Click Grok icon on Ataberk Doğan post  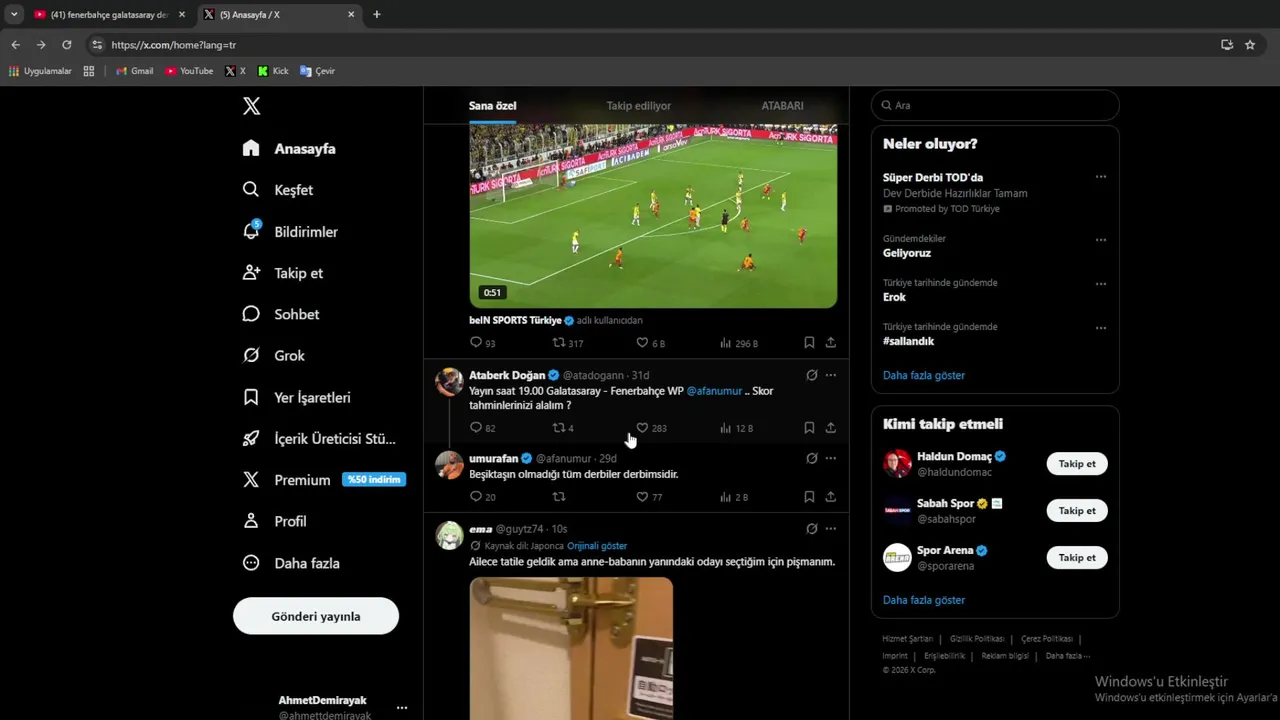point(812,375)
